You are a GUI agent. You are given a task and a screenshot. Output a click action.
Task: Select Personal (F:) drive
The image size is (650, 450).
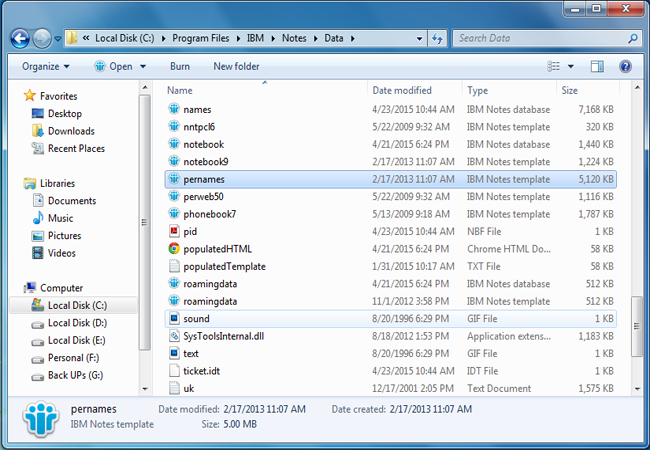[73, 358]
